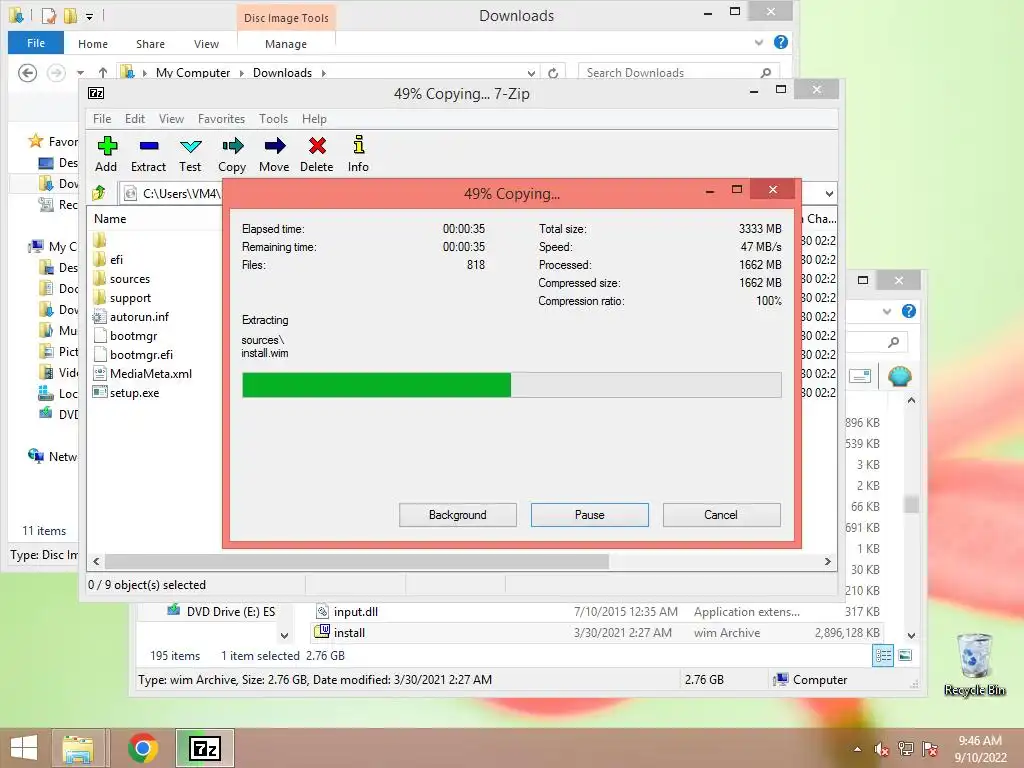Screen dimensions: 1024x768
Task: Click the Background button in copy dialog
Action: [458, 515]
